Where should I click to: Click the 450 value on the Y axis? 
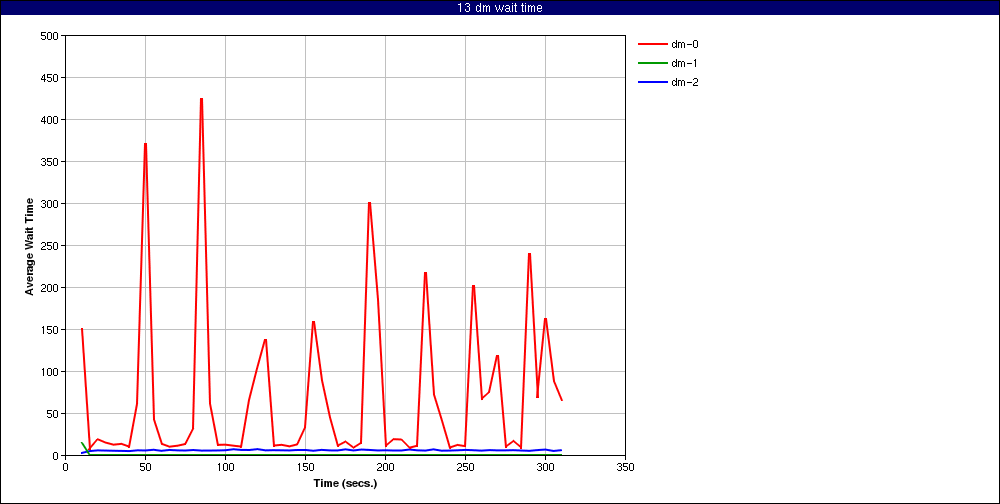50,78
